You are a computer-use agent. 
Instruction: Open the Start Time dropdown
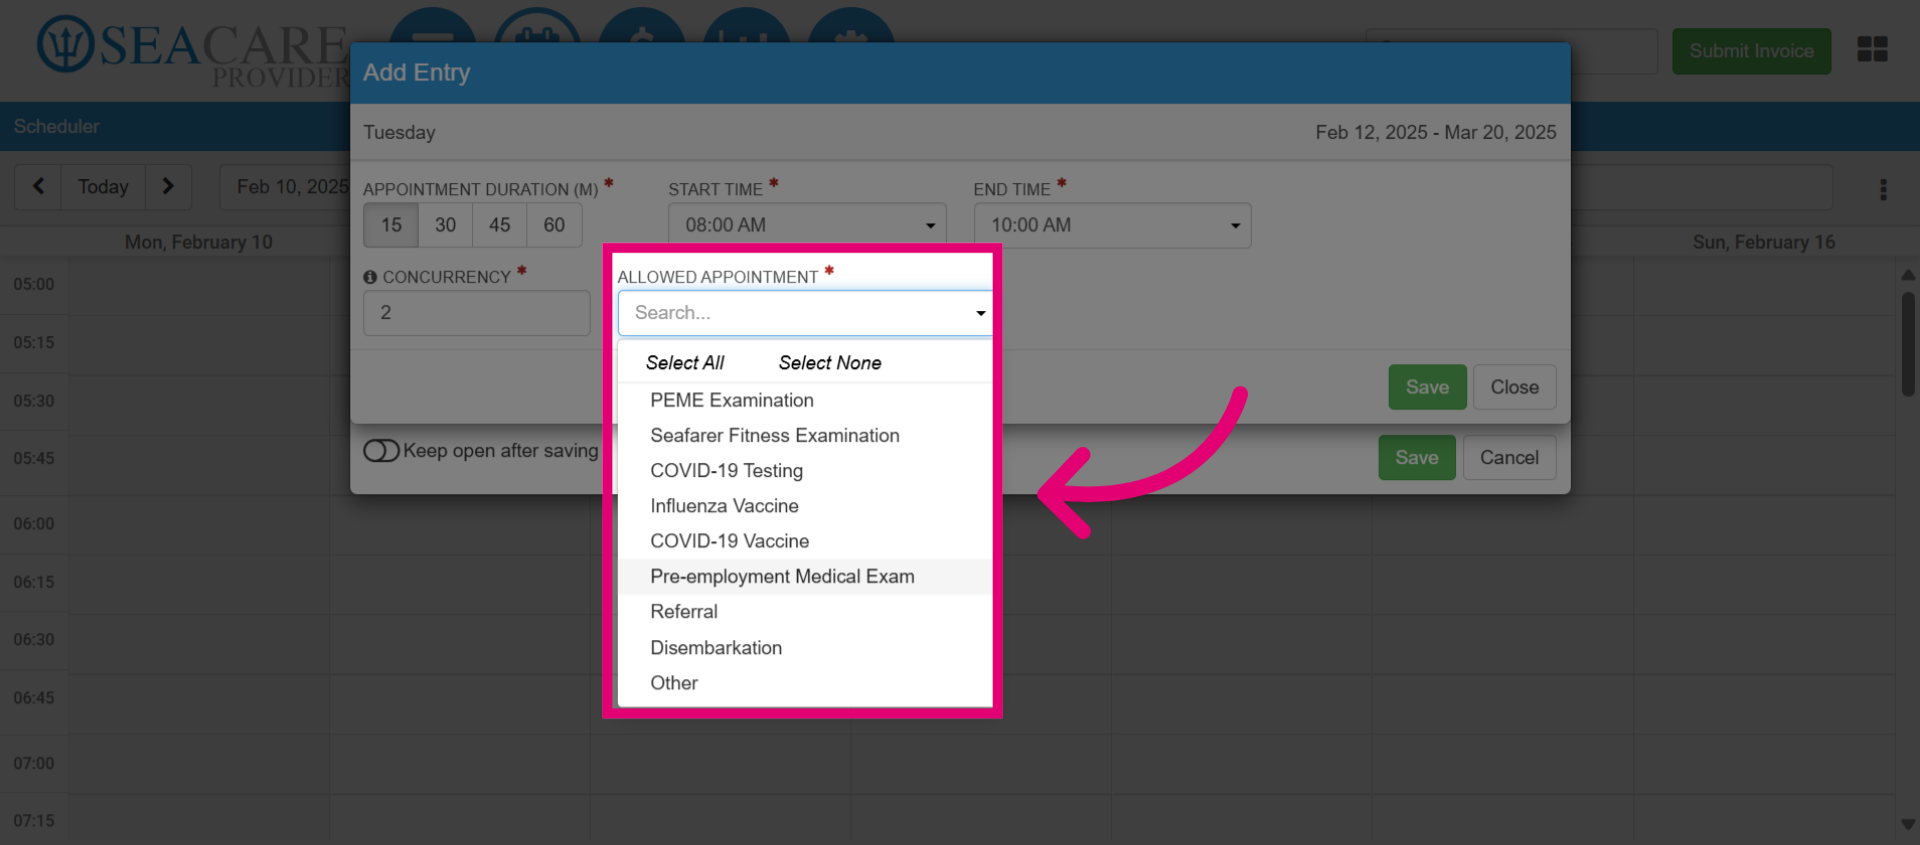[807, 225]
